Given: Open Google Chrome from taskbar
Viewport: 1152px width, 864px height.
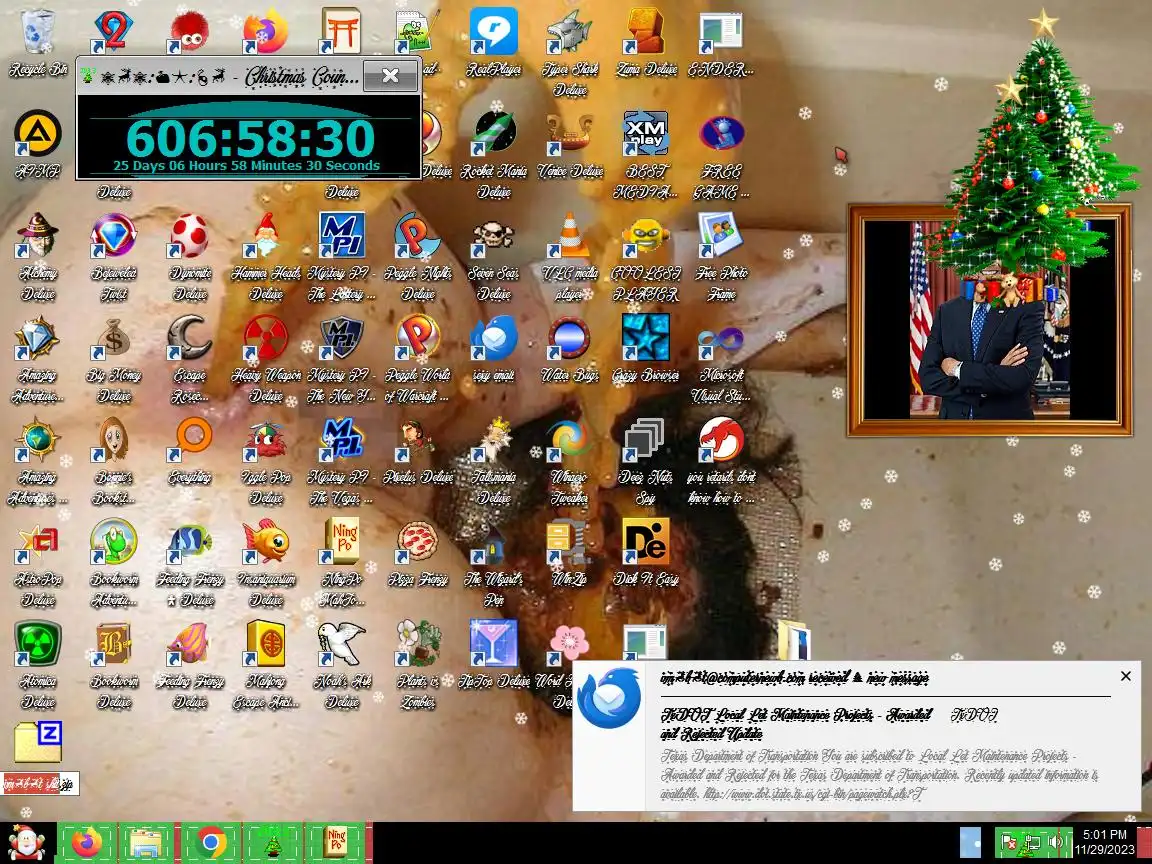Looking at the screenshot, I should tap(211, 843).
